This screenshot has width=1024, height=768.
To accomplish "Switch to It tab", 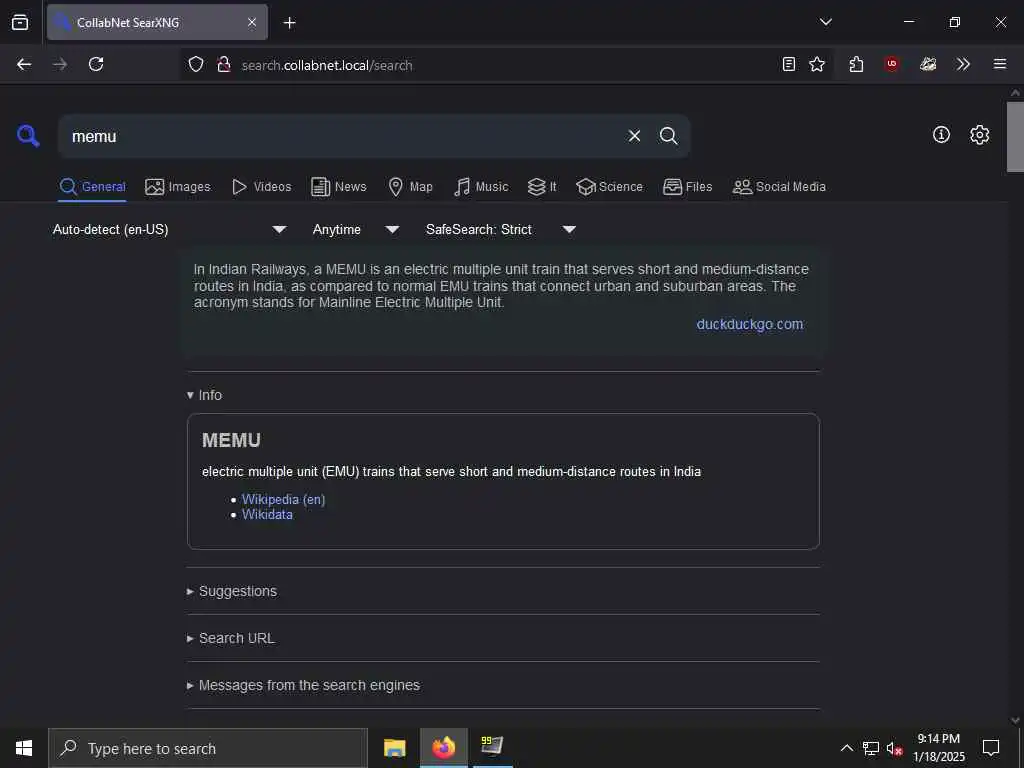I will point(542,187).
